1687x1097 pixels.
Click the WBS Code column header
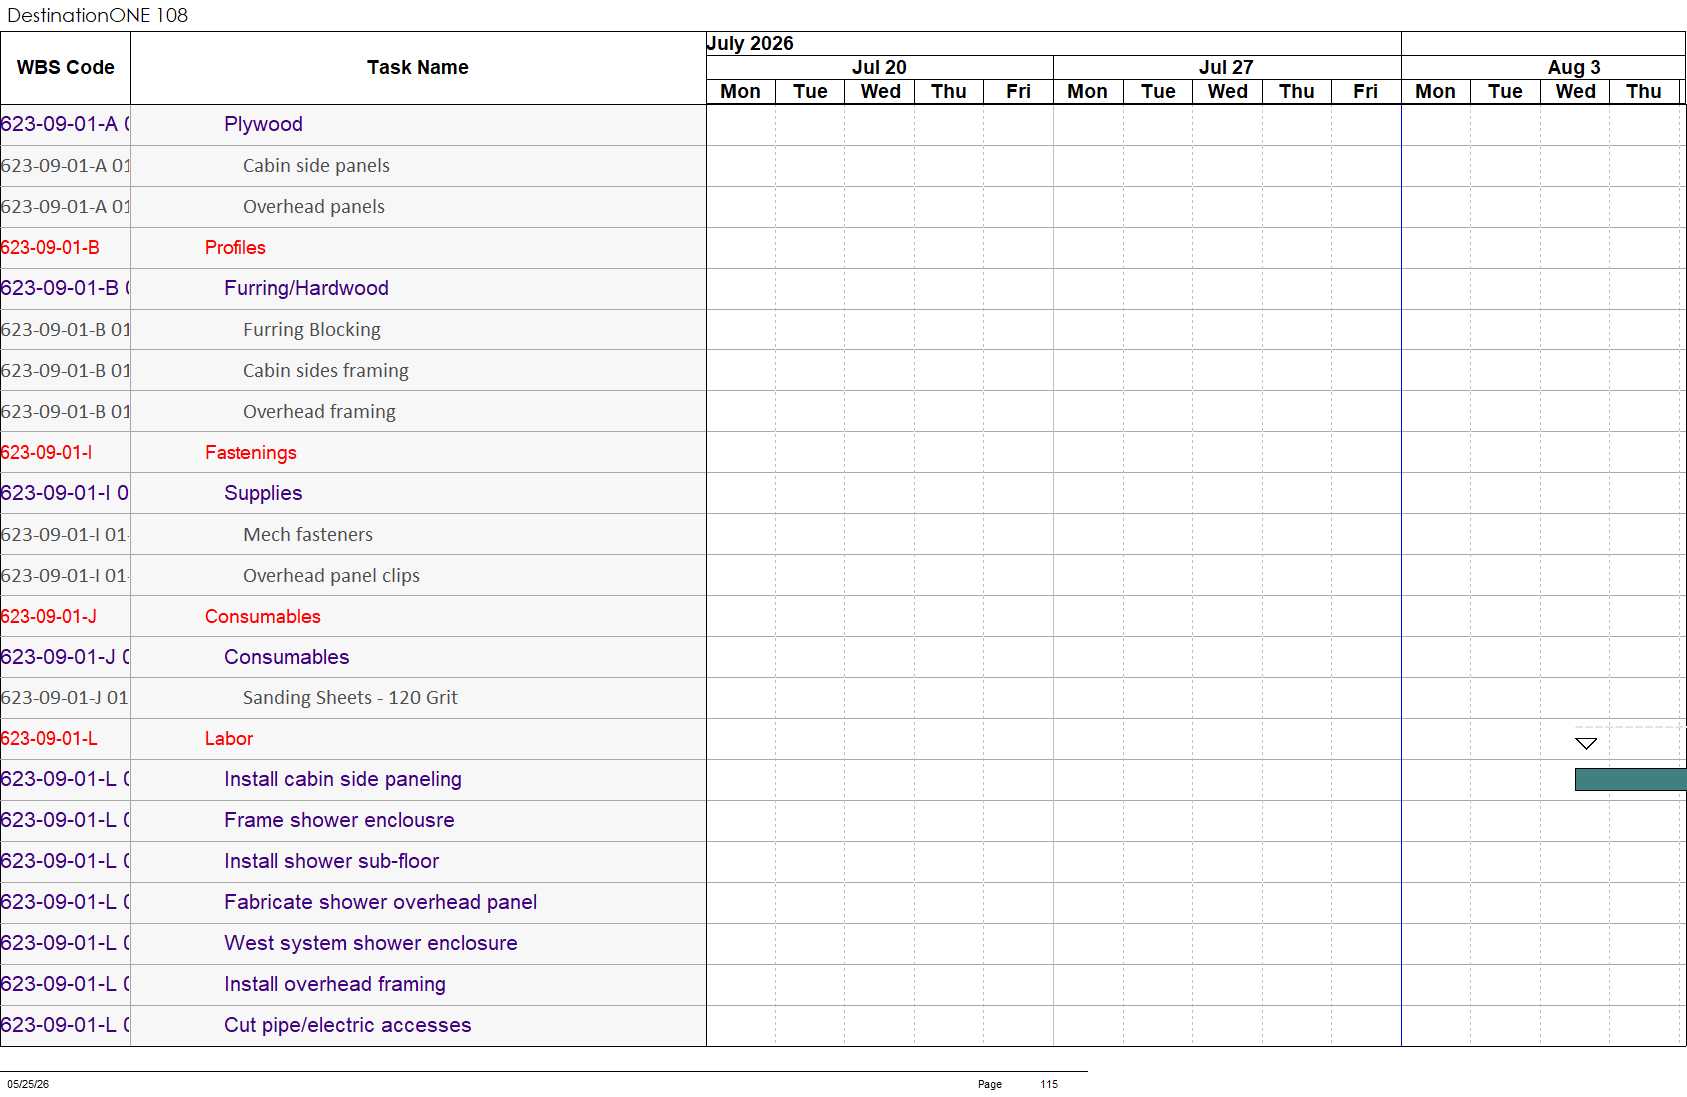pos(66,68)
